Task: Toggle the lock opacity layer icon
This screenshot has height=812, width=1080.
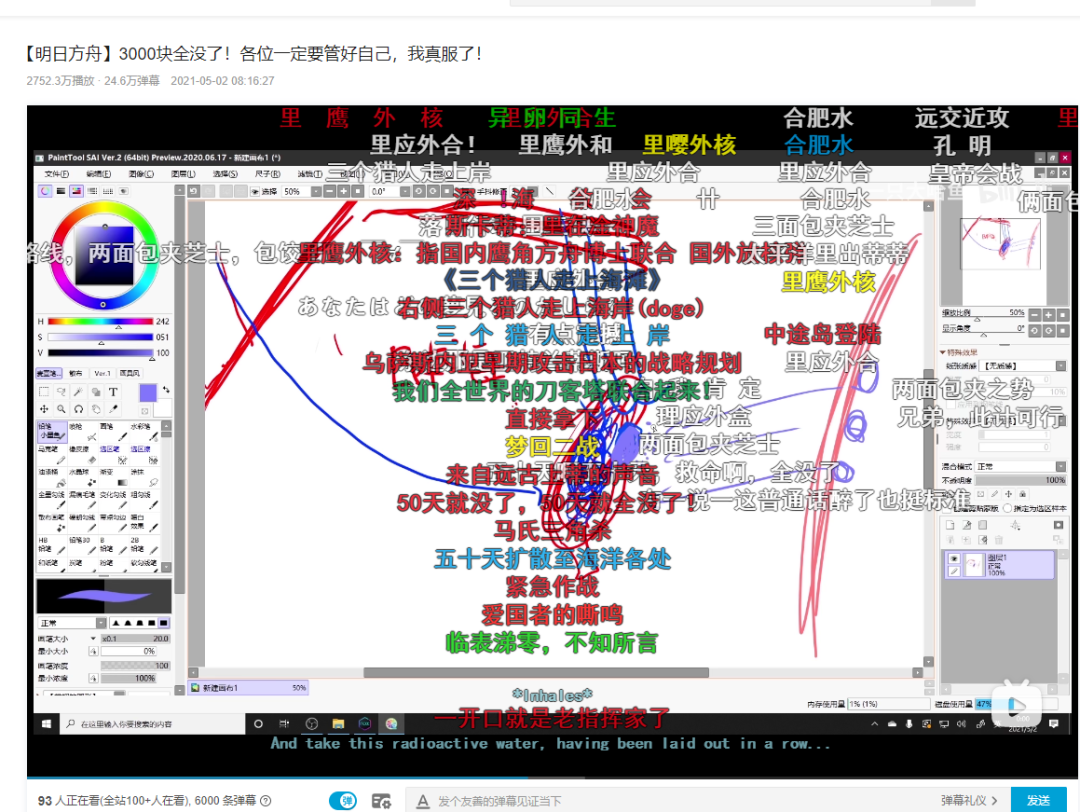Action: coord(981,494)
